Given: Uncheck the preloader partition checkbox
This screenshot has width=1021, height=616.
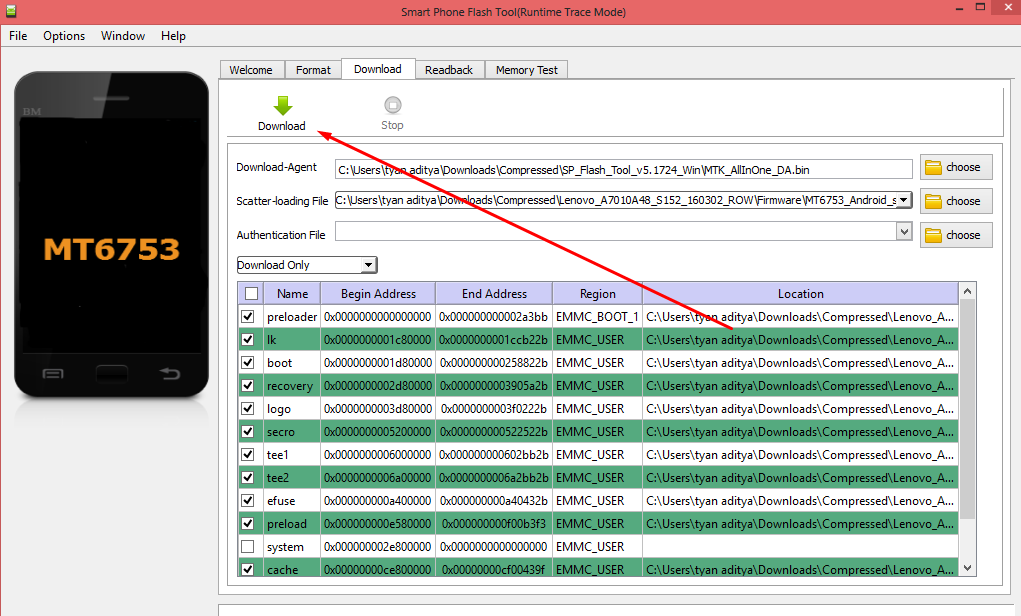Looking at the screenshot, I should coord(248,317).
